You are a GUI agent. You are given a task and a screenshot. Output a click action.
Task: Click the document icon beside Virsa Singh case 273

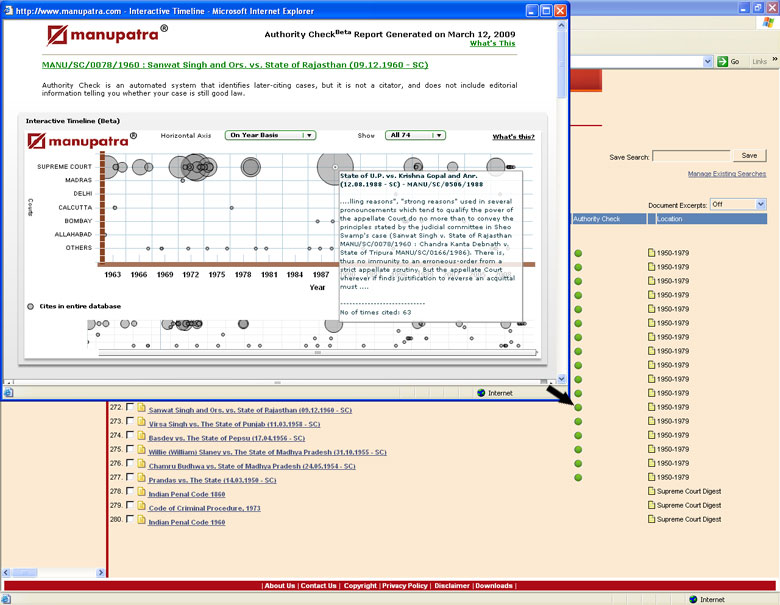pos(141,422)
